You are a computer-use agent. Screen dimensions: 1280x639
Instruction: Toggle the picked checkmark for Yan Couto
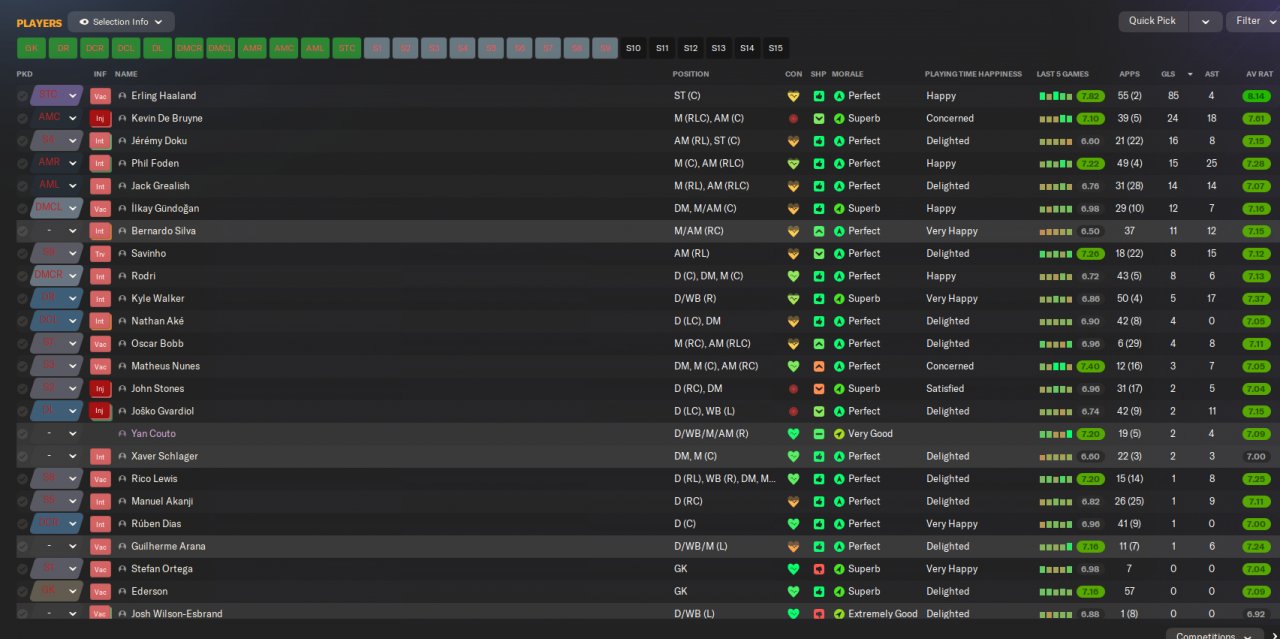(22, 434)
